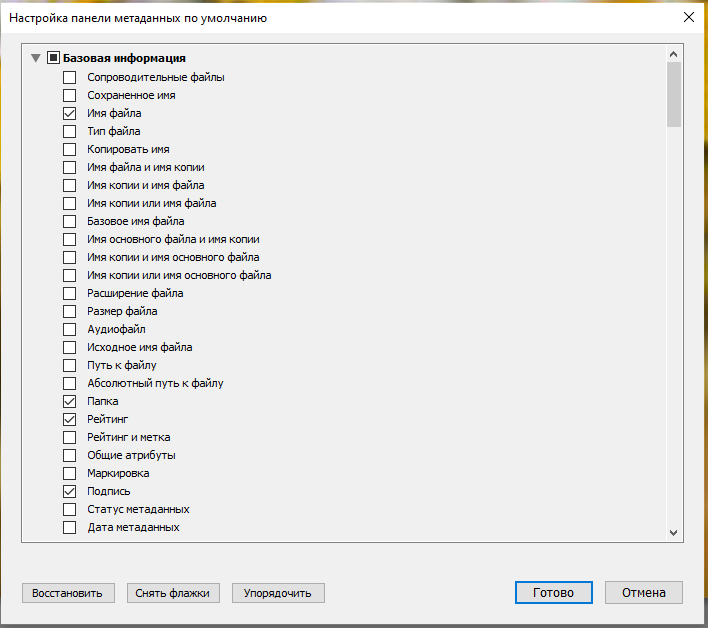Click the scrollbar up arrow

673,56
